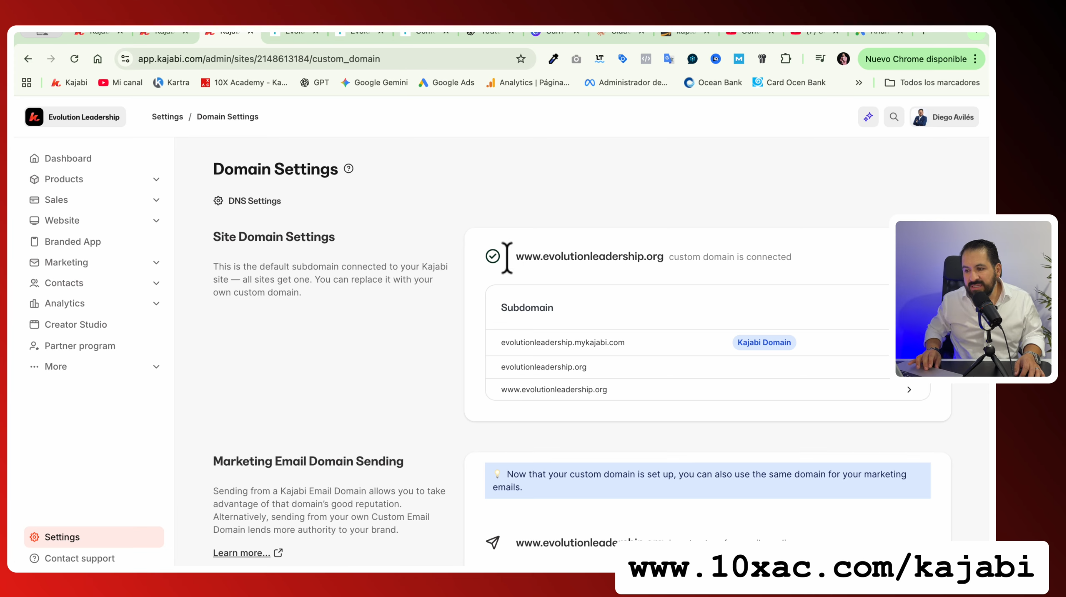Click the Evolution Leadership site switcher
This screenshot has width=1066, height=597.
(75, 117)
